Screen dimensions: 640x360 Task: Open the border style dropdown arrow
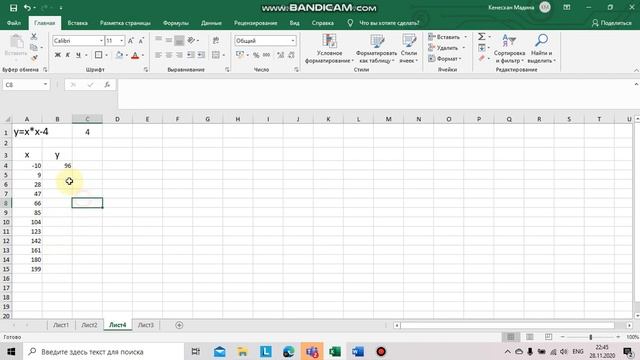tap(107, 55)
